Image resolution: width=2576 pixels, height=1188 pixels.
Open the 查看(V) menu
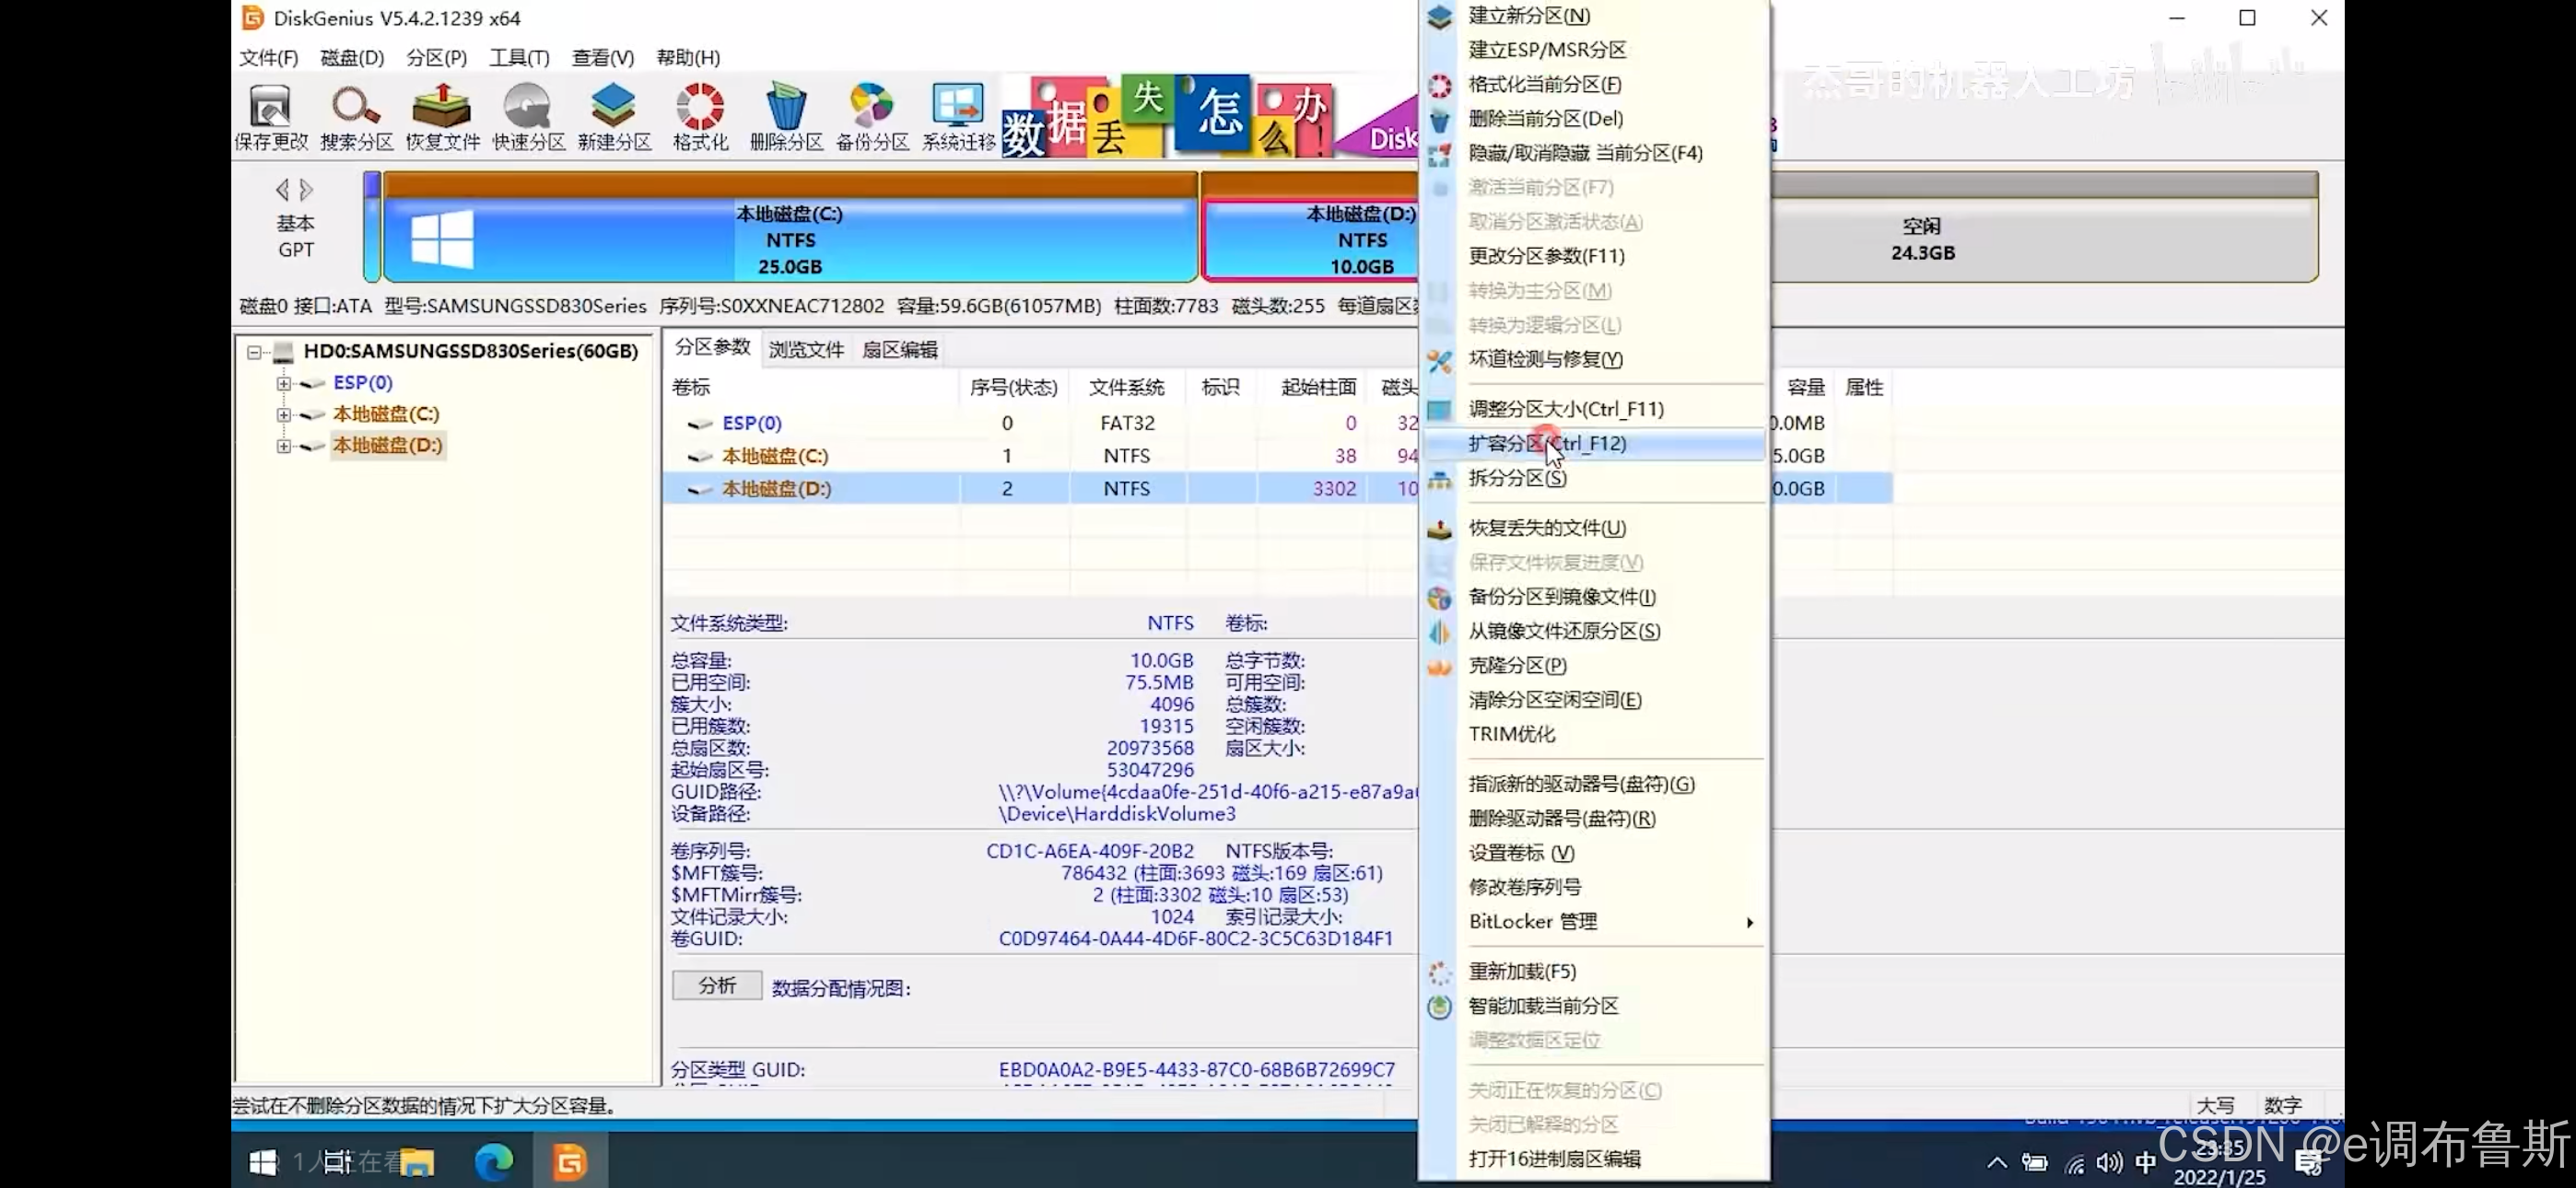[x=602, y=57]
